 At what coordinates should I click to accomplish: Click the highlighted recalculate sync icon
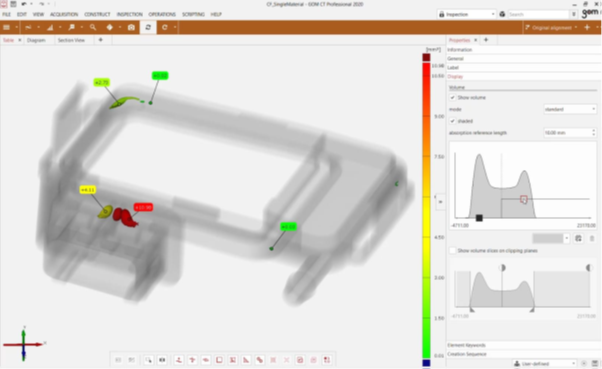[x=148, y=27]
